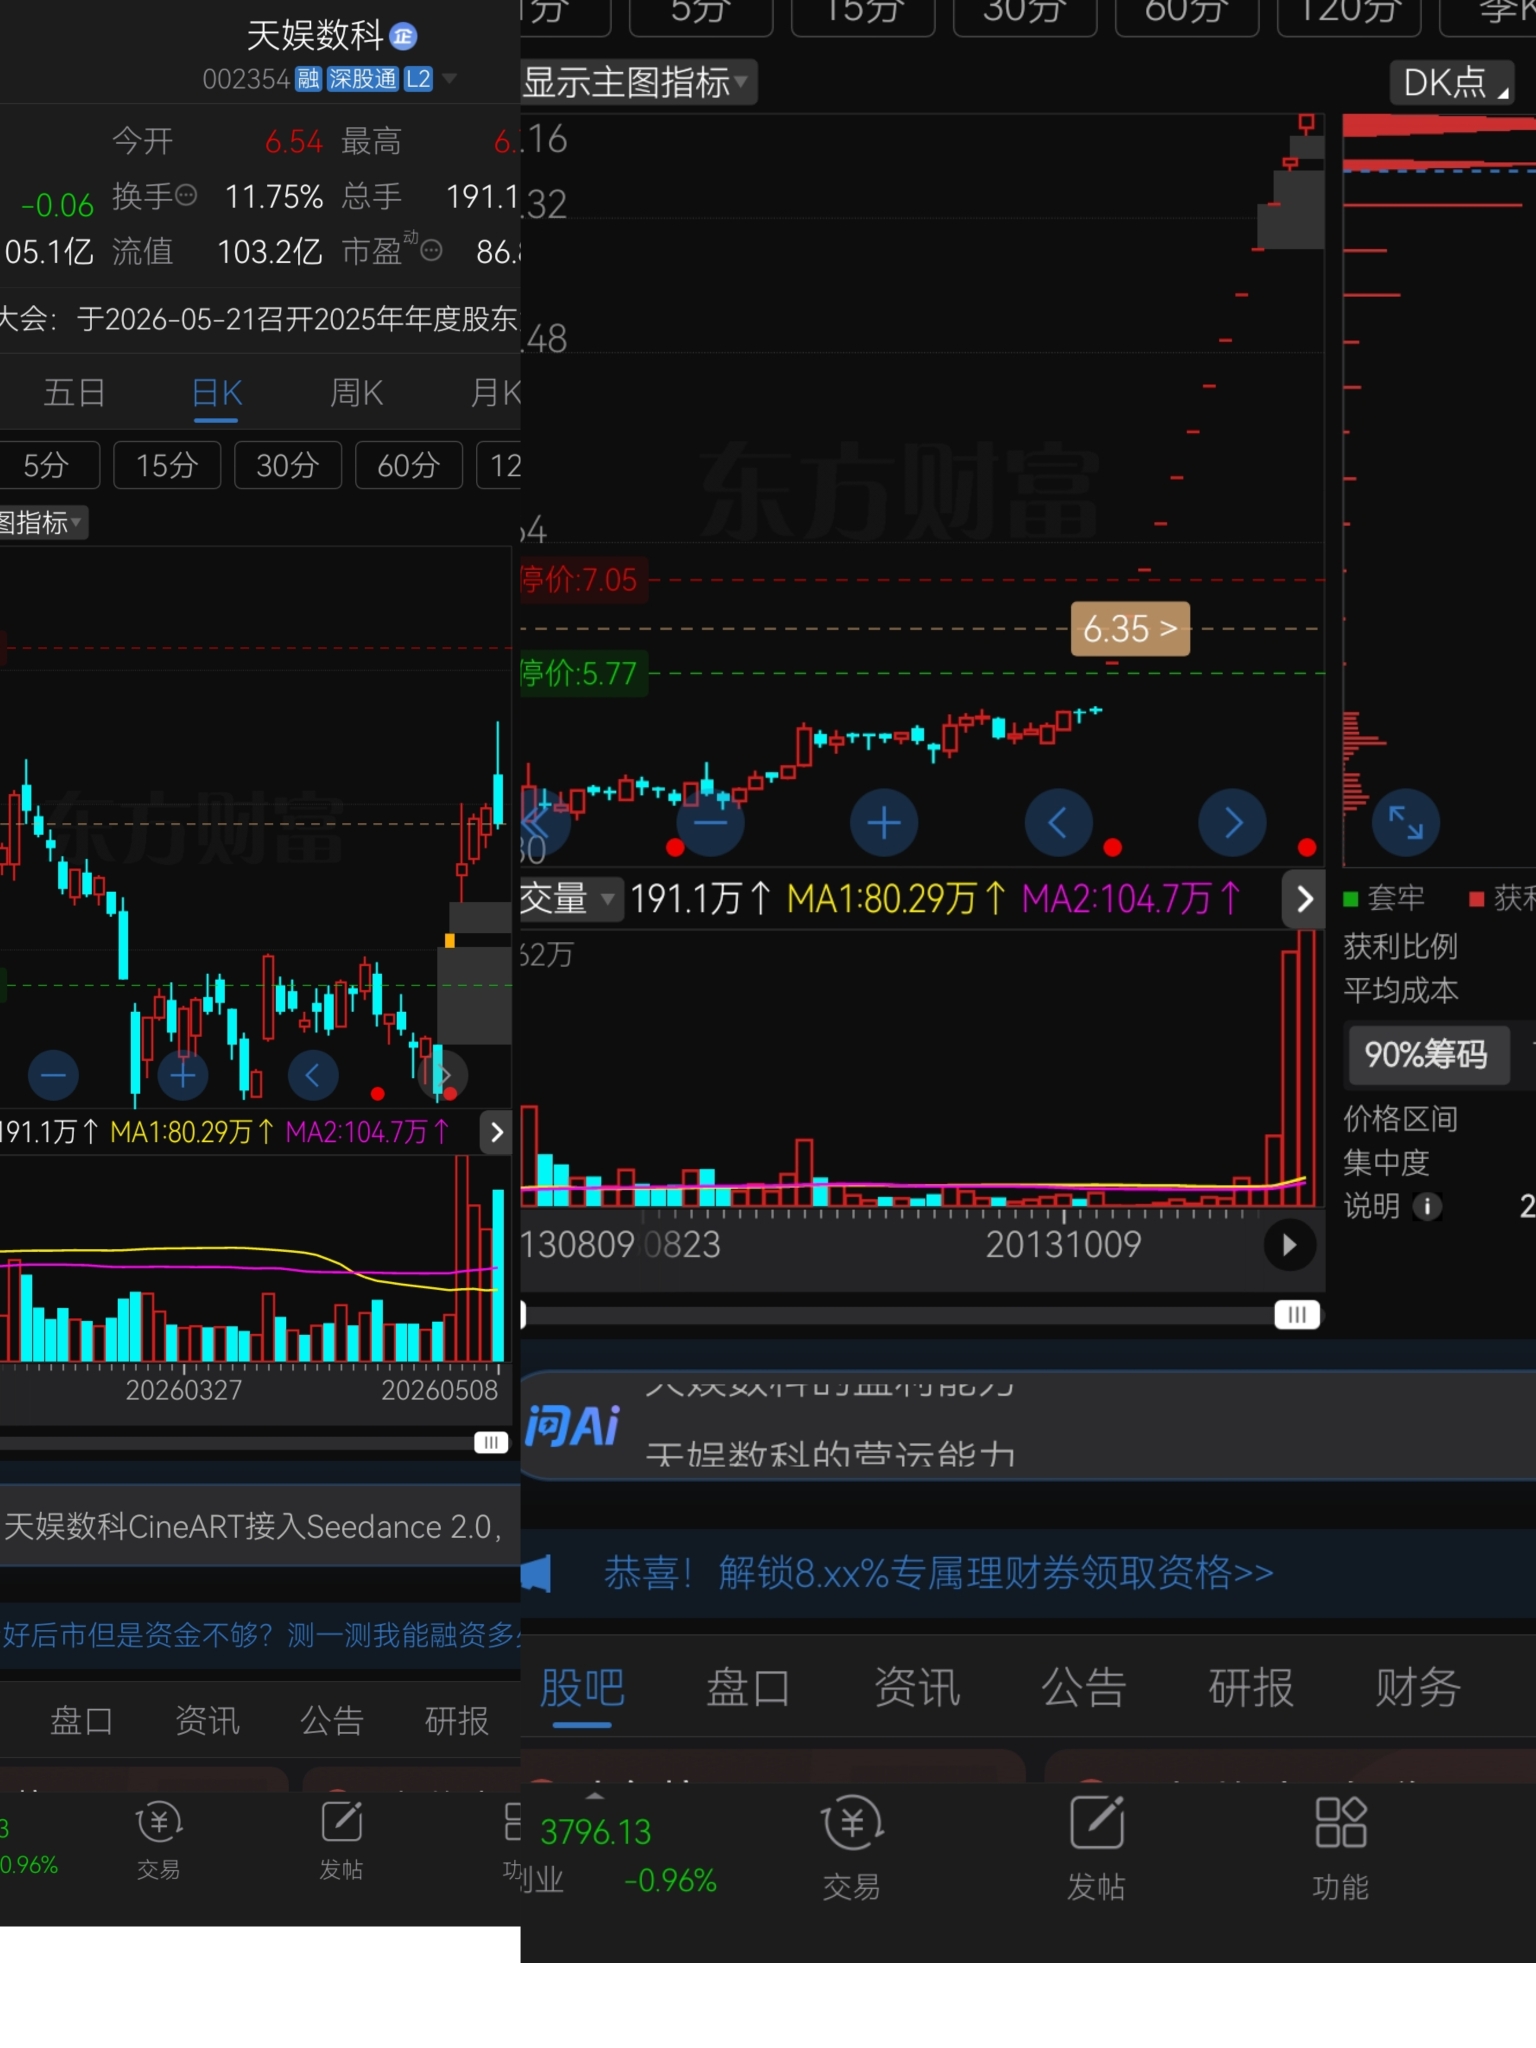Select the 周K chart tab
The width and height of the screenshot is (1536, 2048).
[357, 393]
